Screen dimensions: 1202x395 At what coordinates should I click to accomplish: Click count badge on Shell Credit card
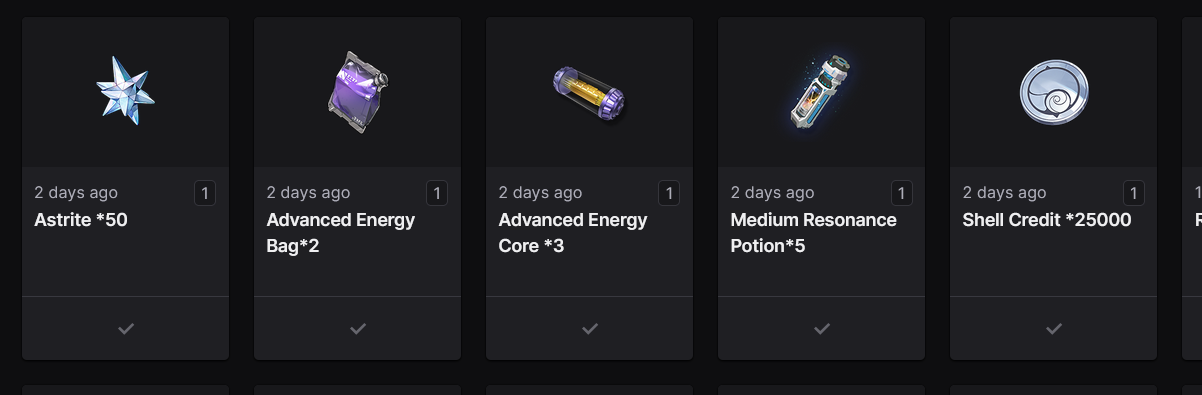(1133, 193)
